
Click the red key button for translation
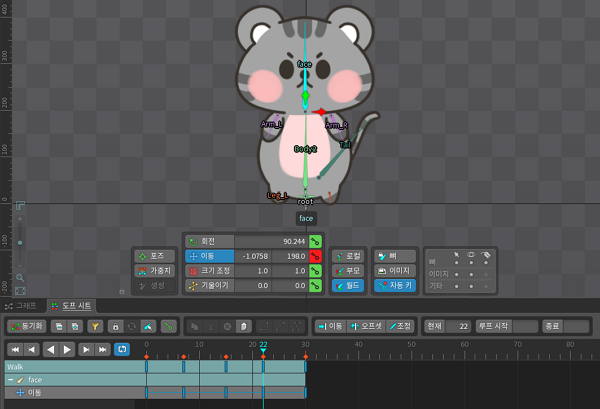click(315, 256)
